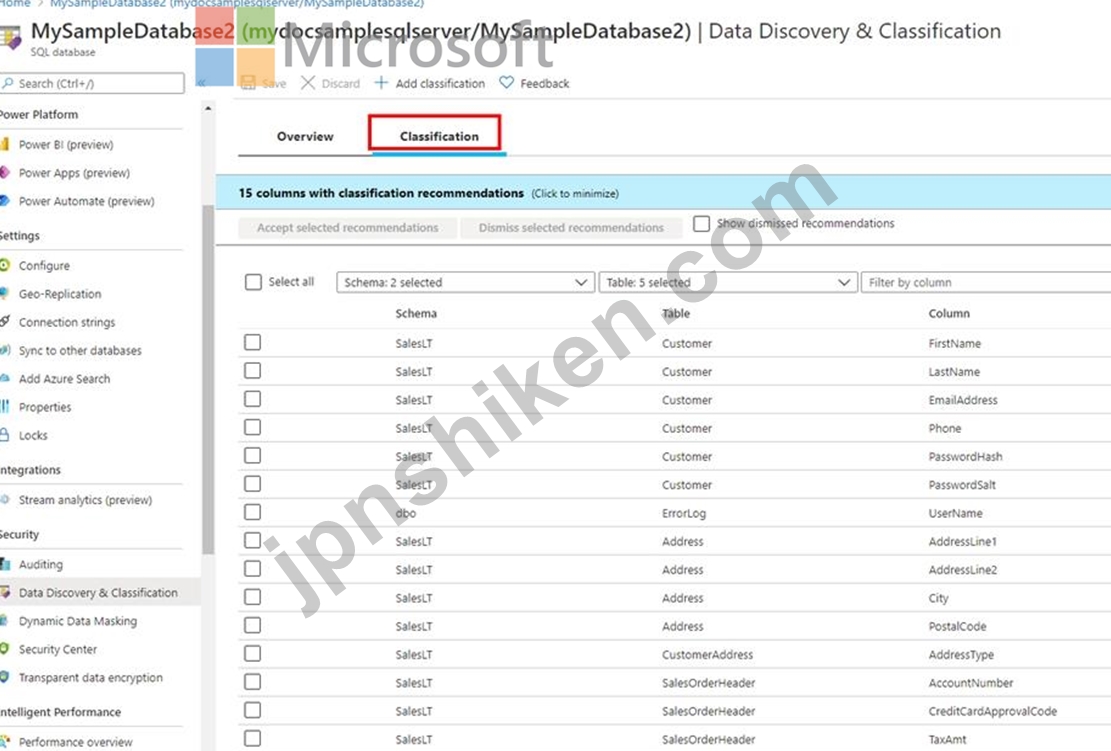
Task: Open Power BI (preview) icon
Action: point(4,145)
